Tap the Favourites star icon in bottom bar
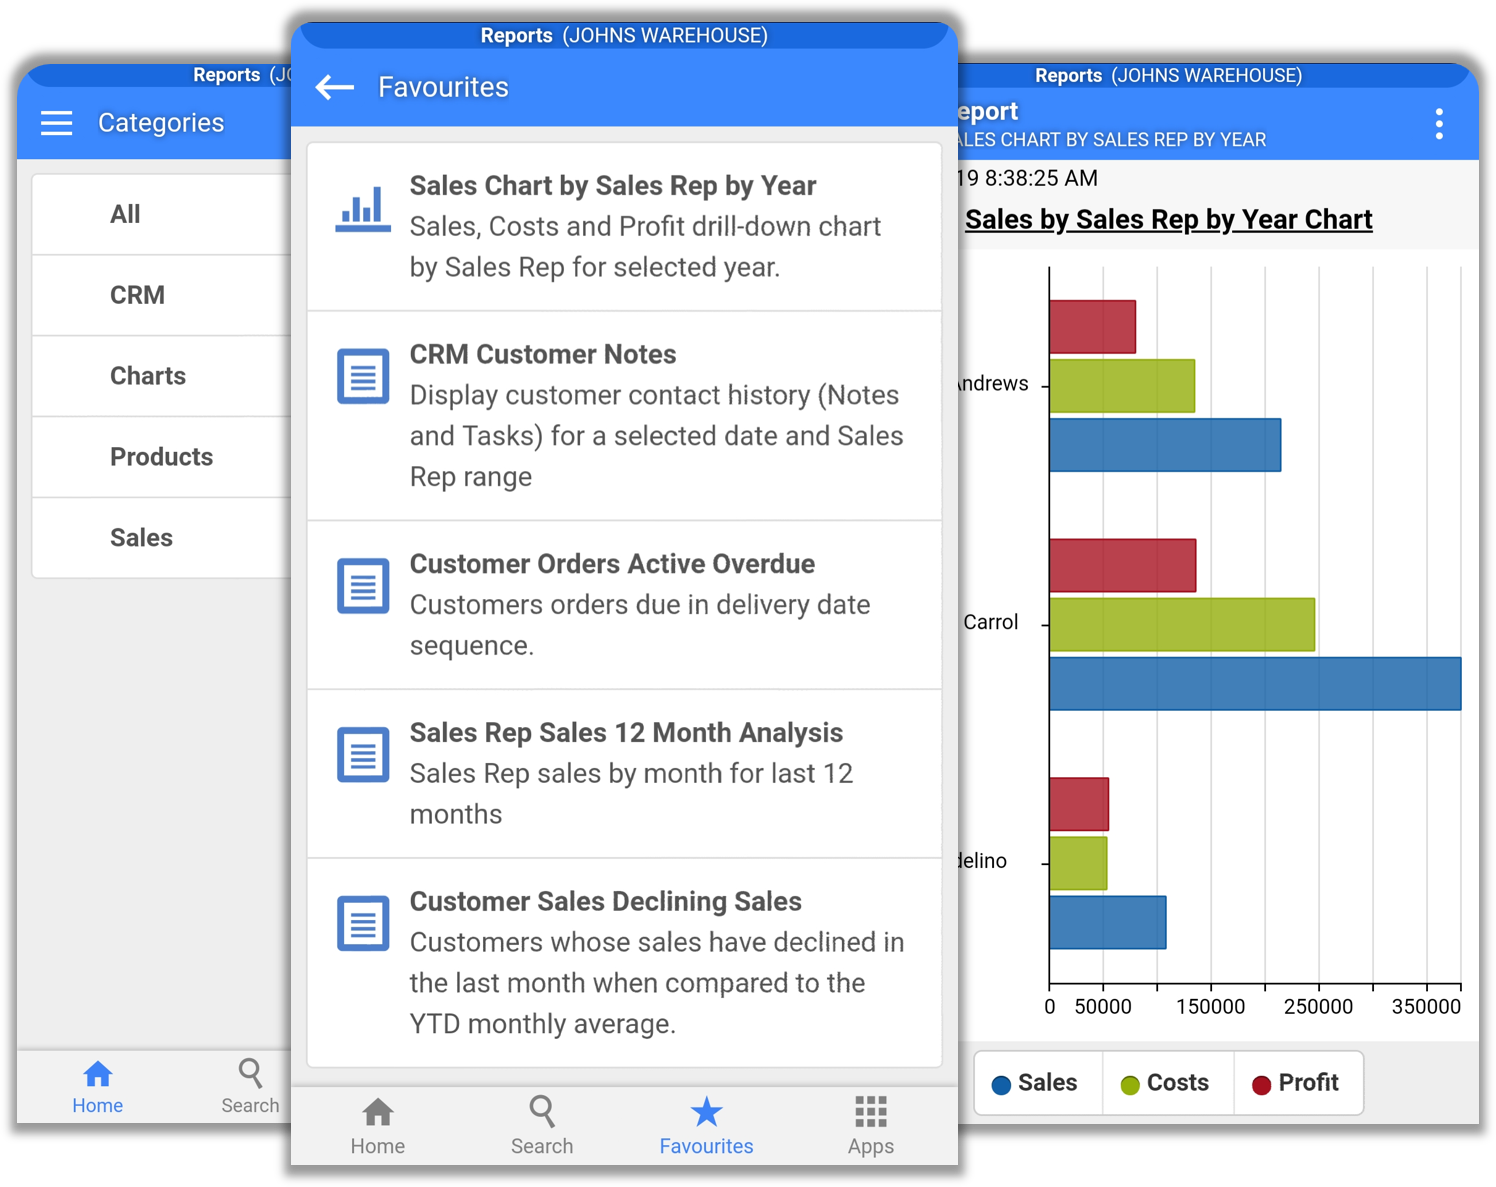 706,1112
